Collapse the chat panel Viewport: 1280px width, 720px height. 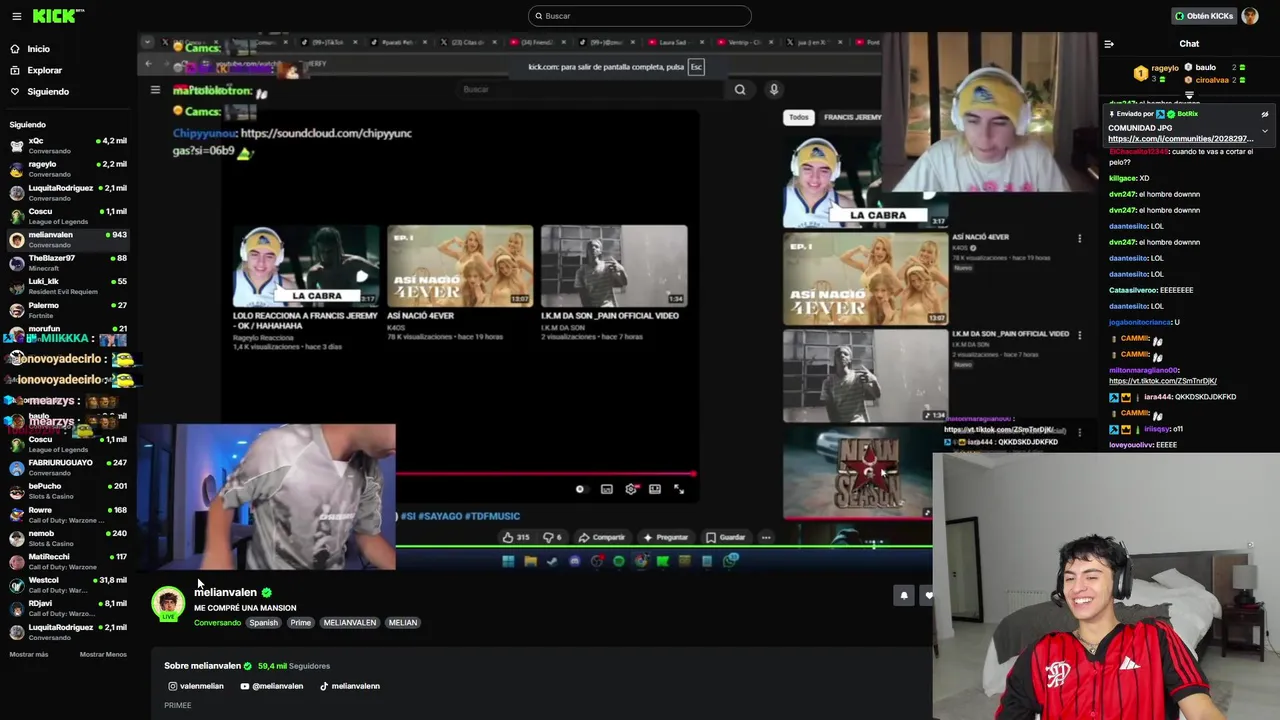pyautogui.click(x=1108, y=44)
